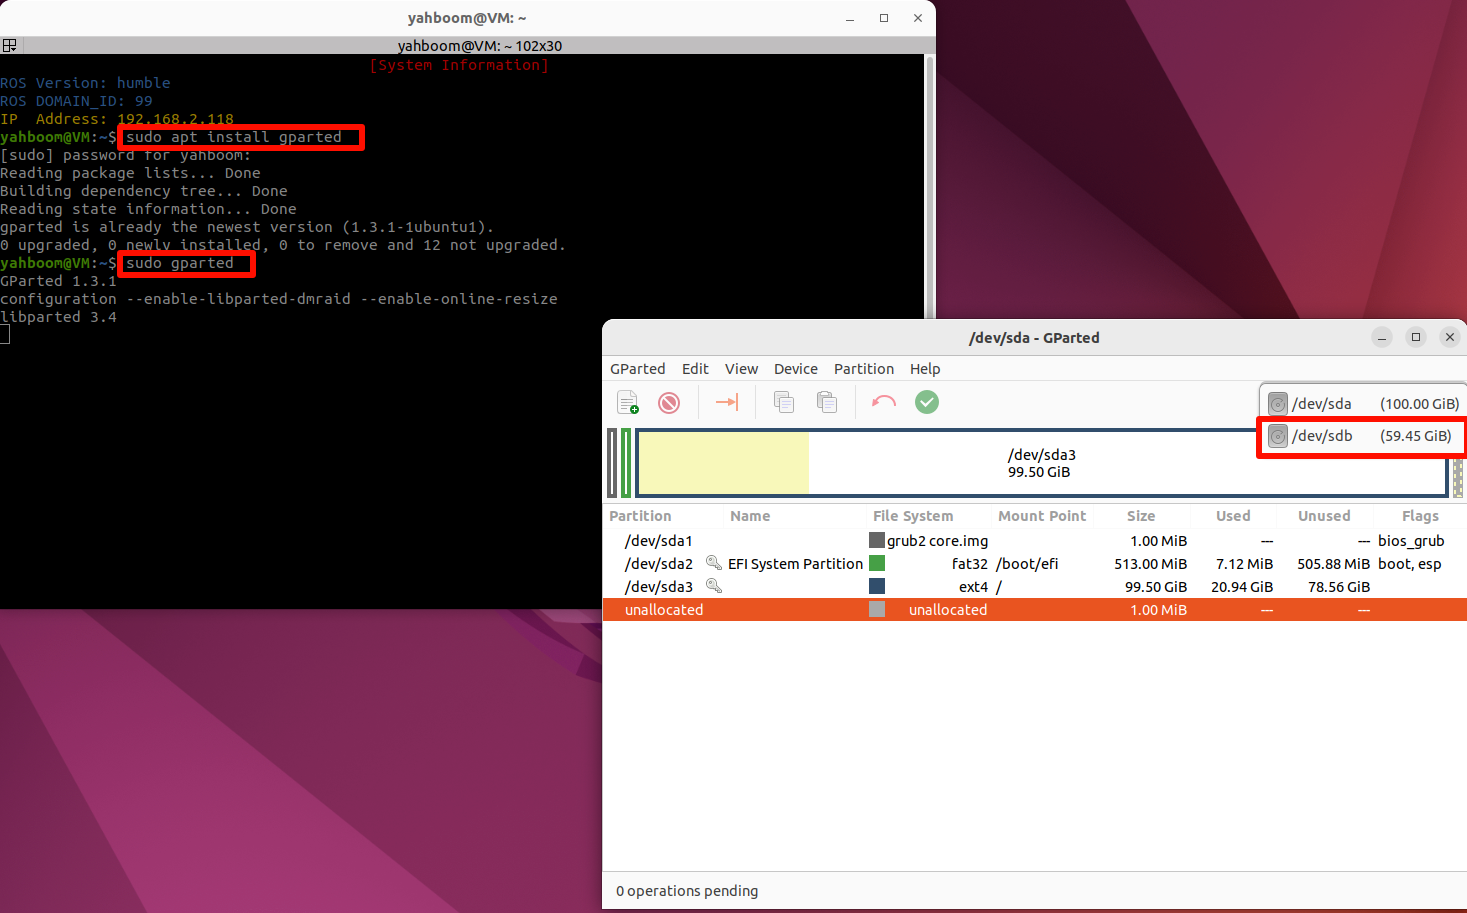Click the key icon on the /dev/sda2 row

(714, 563)
